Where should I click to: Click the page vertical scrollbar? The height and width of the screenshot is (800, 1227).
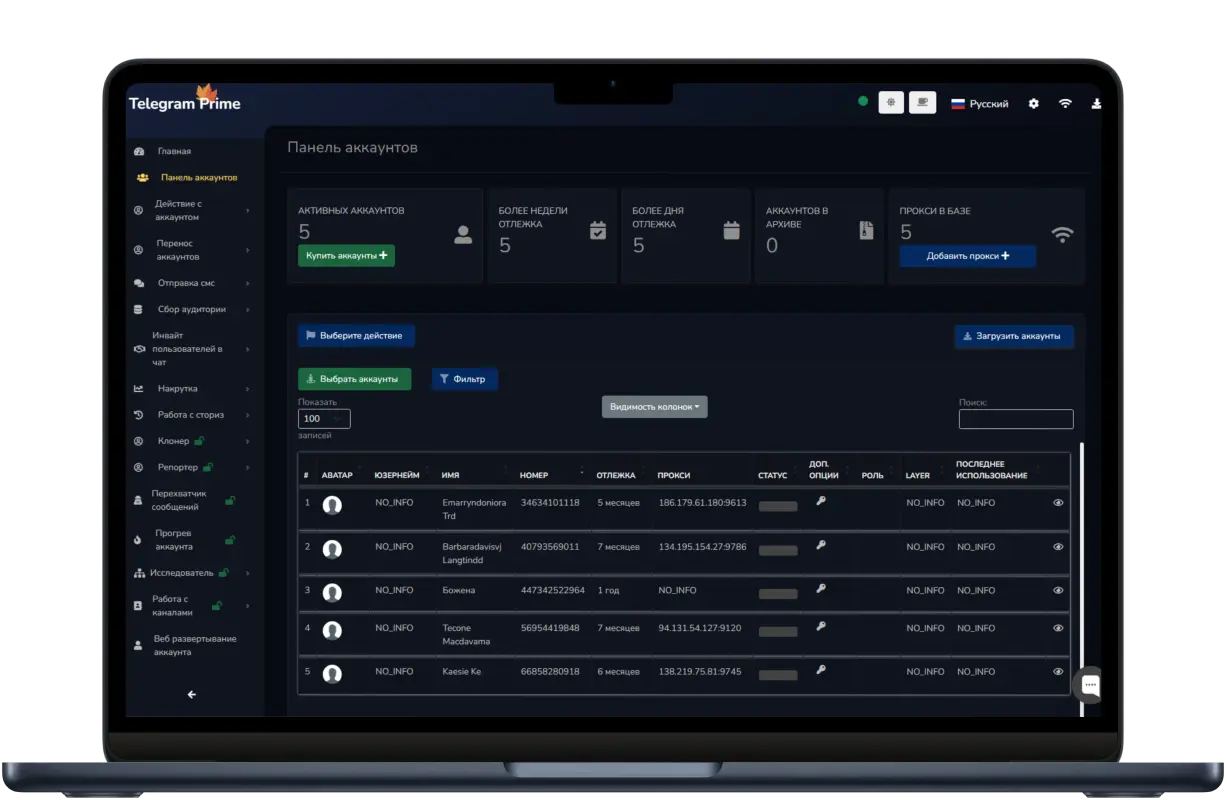(1081, 578)
